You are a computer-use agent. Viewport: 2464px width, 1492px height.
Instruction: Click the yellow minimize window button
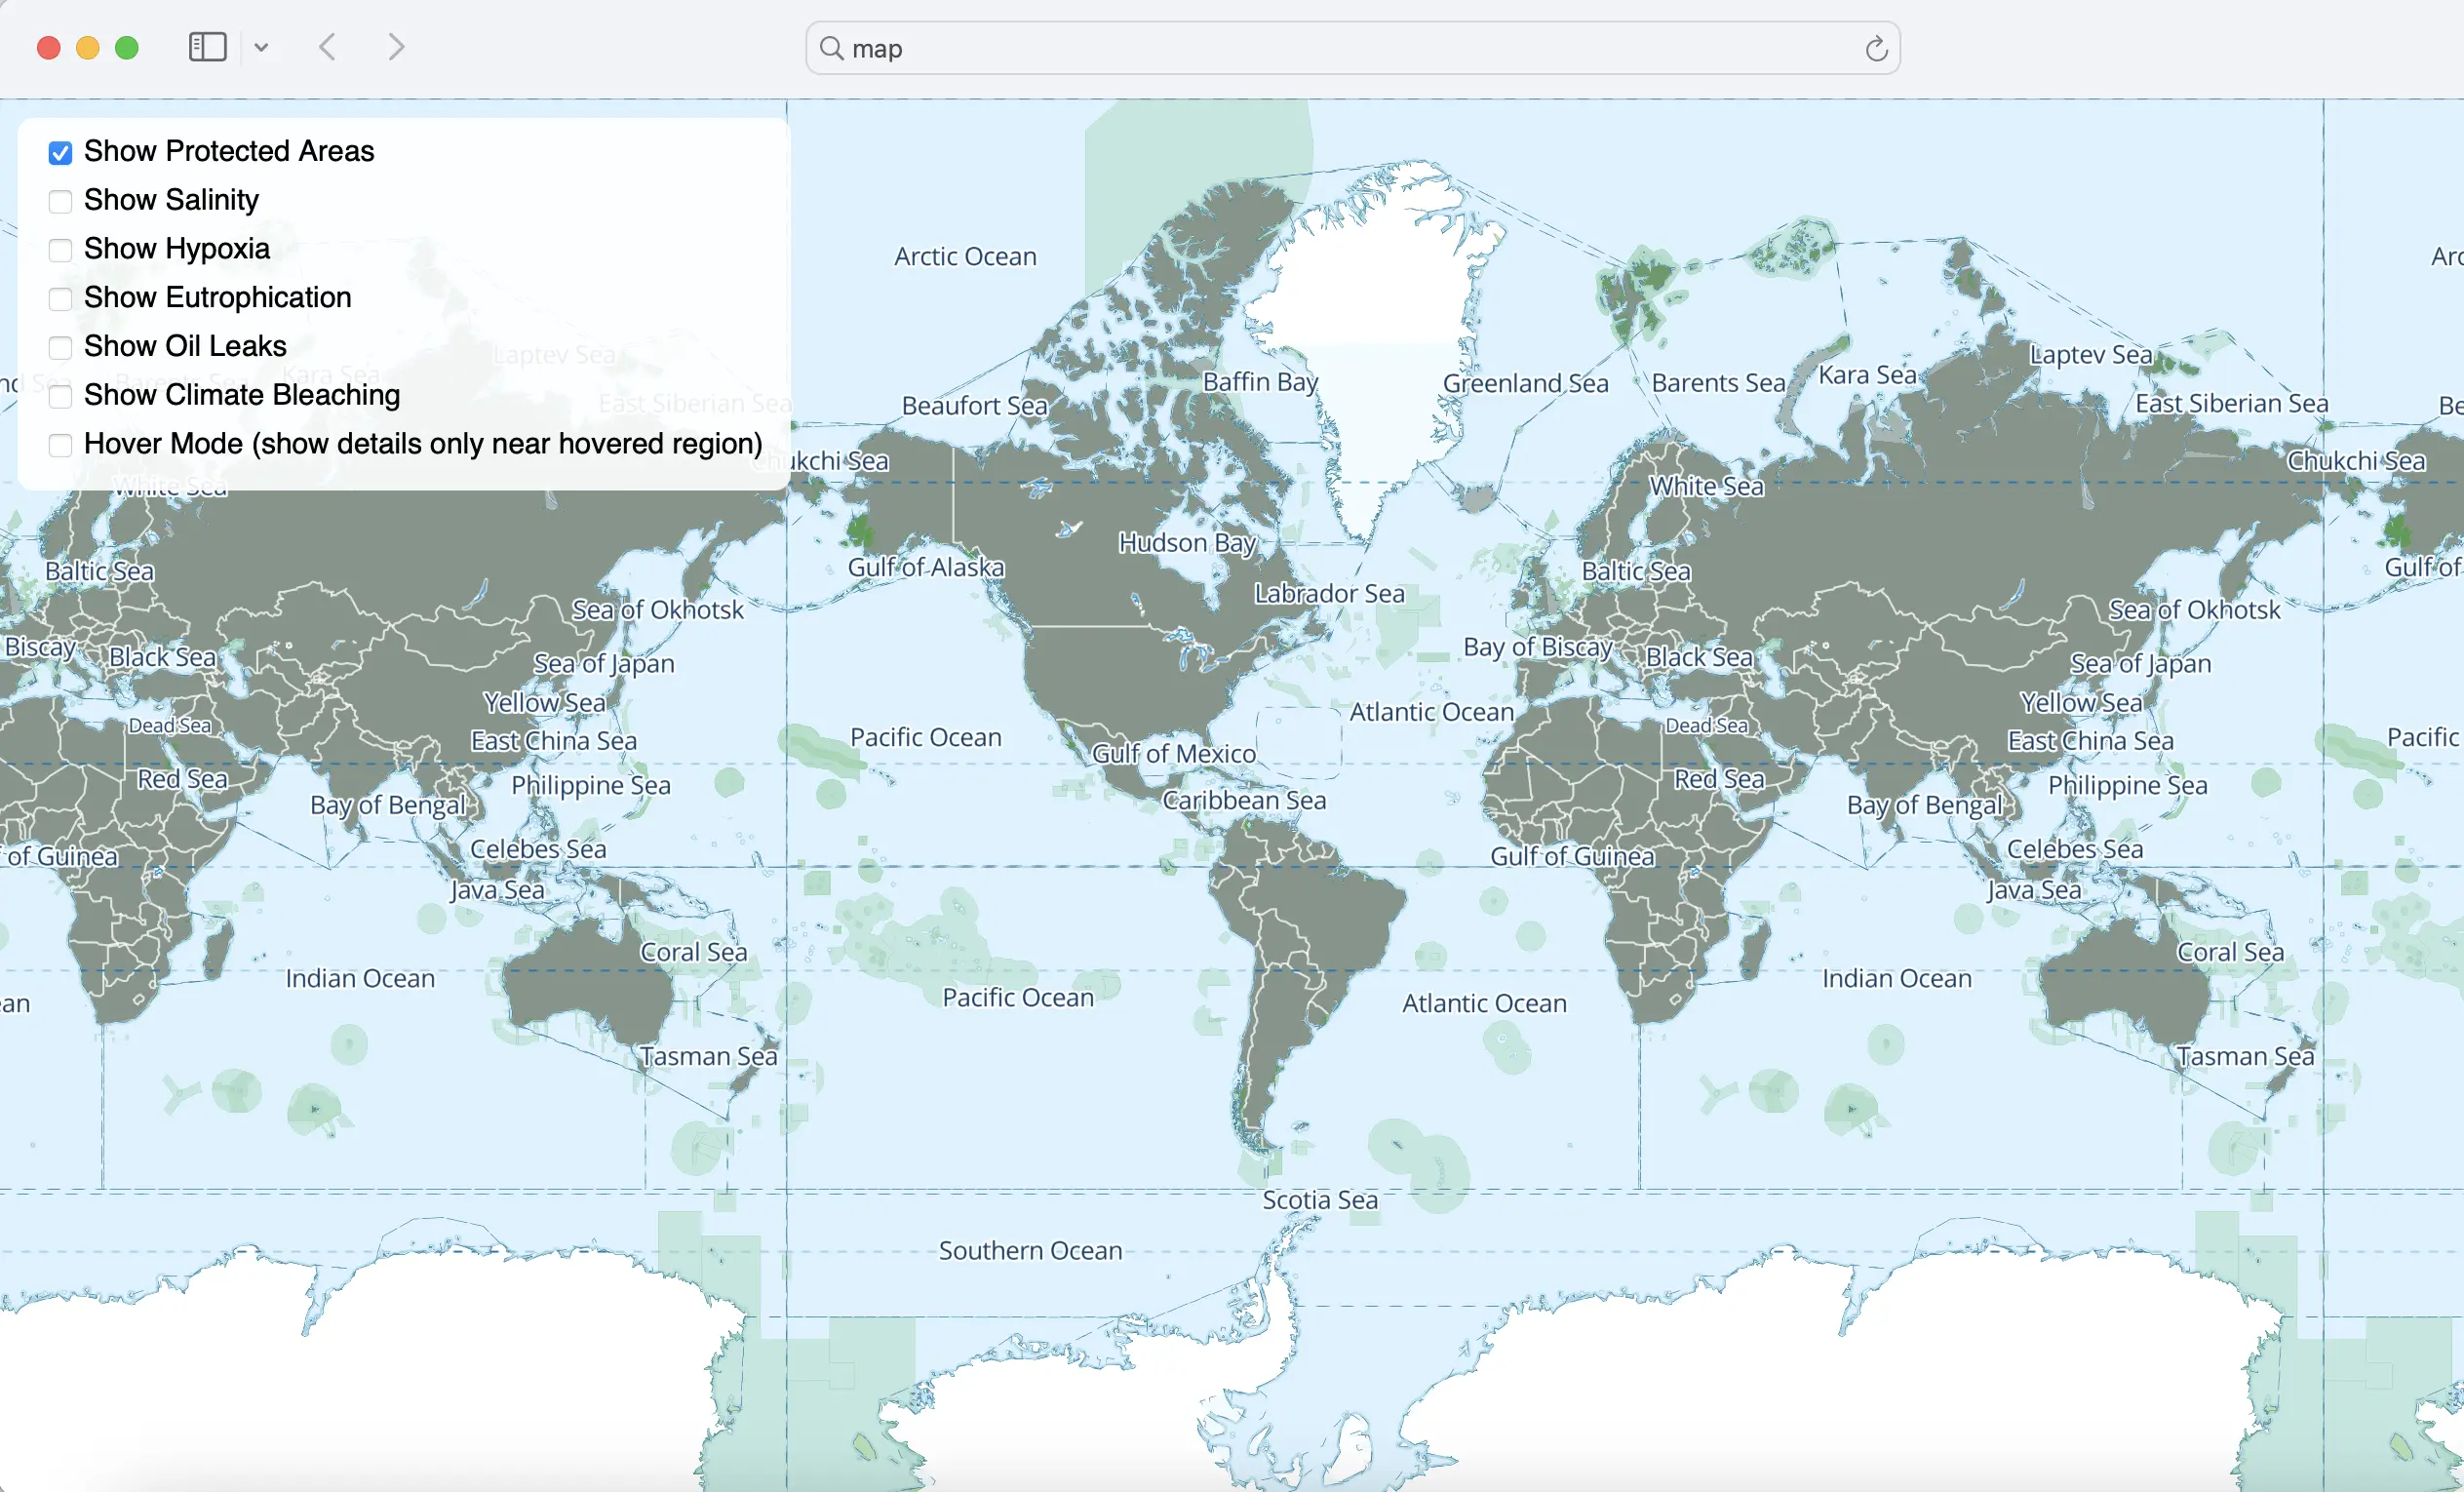88,47
